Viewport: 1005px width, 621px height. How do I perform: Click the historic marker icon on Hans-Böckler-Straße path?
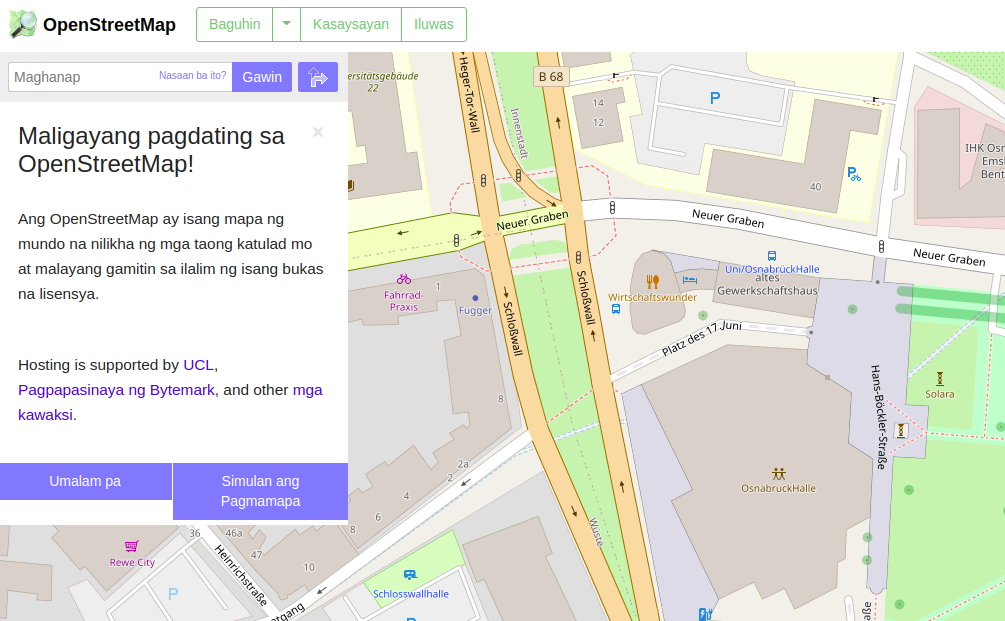click(901, 431)
